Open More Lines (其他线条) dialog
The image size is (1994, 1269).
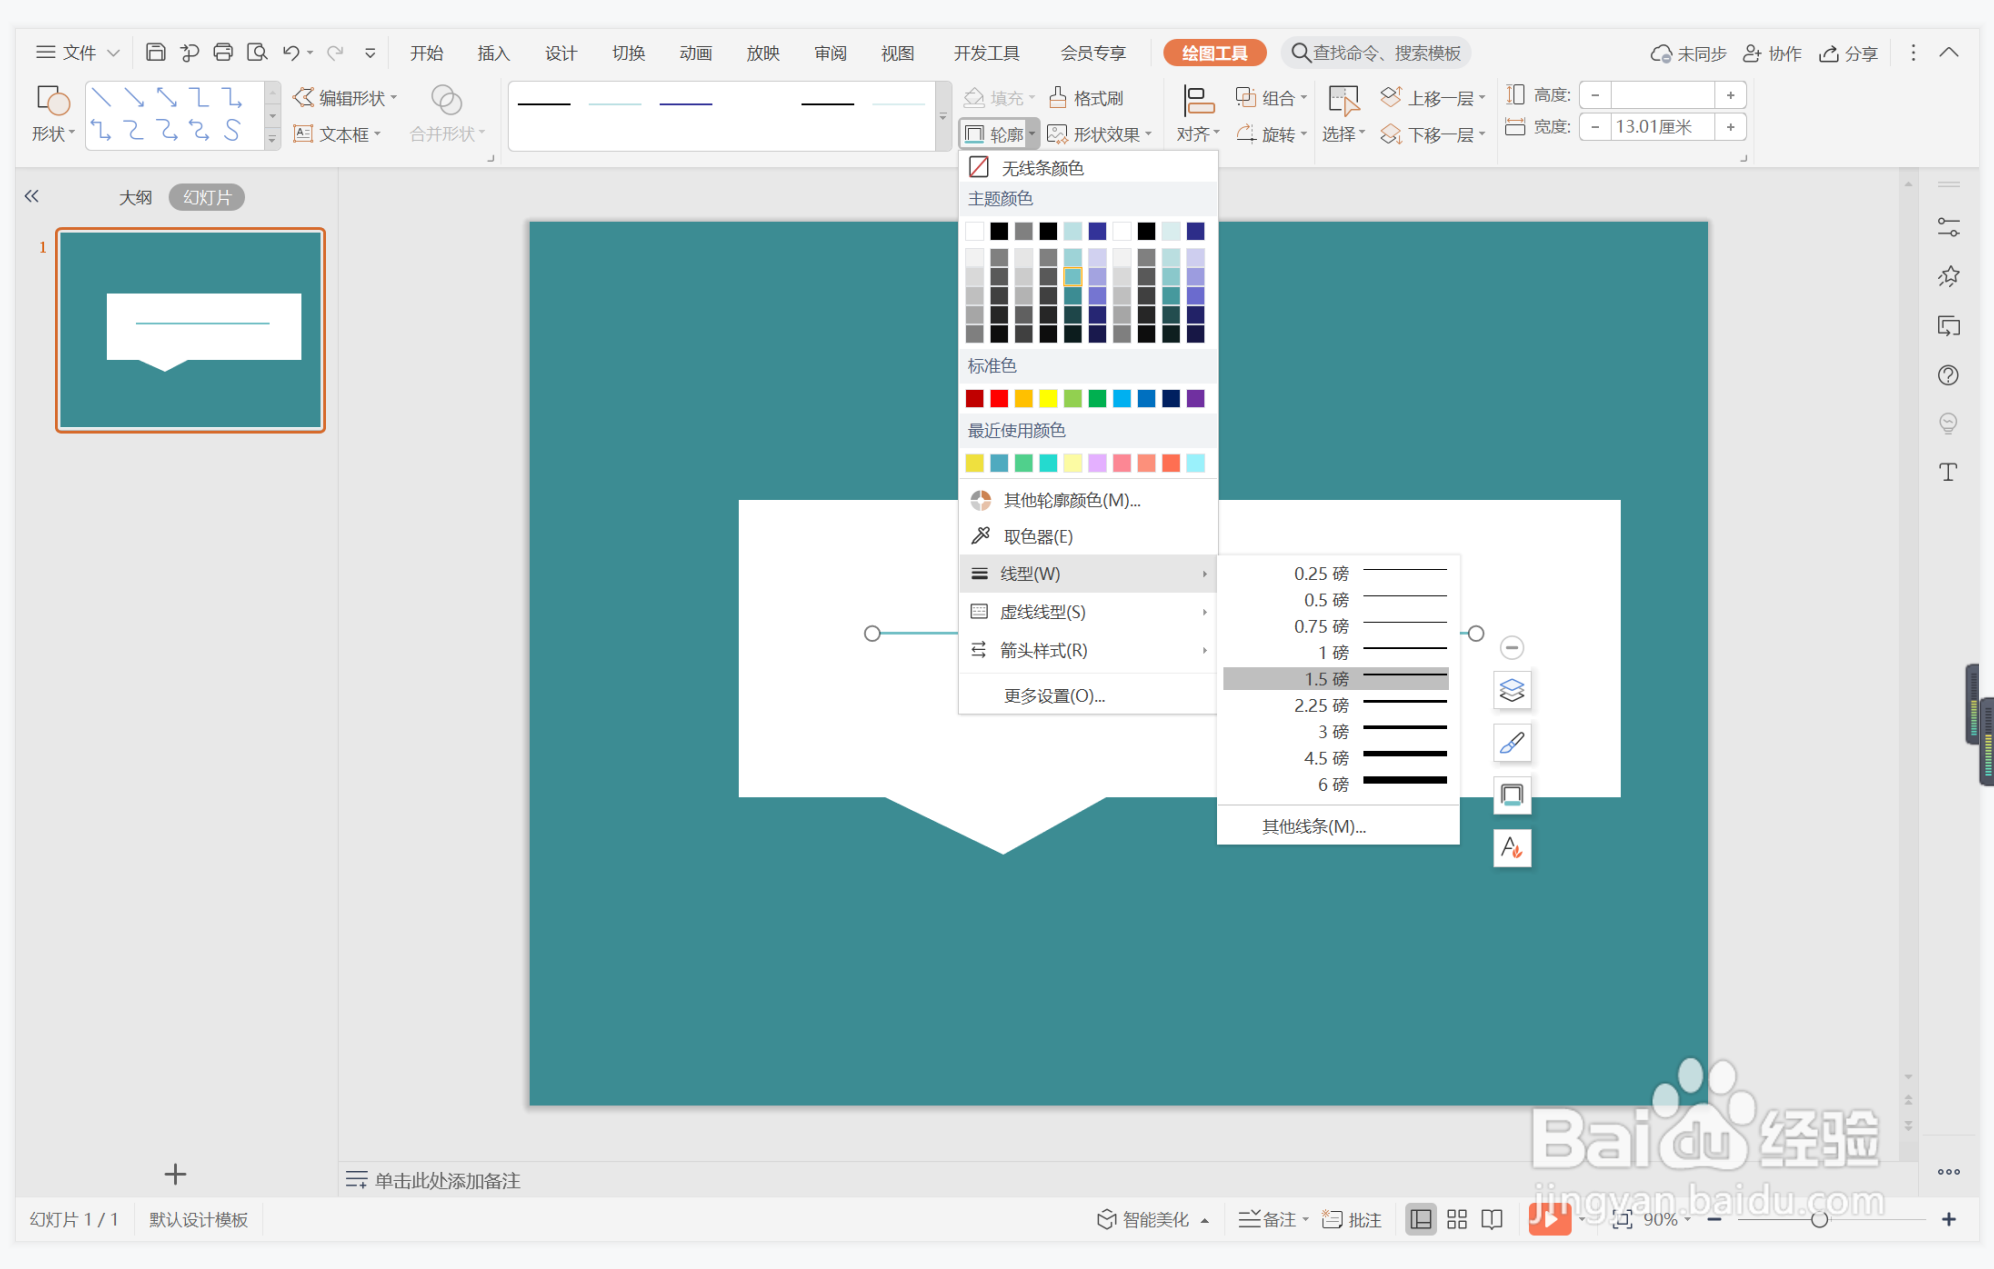(1313, 826)
